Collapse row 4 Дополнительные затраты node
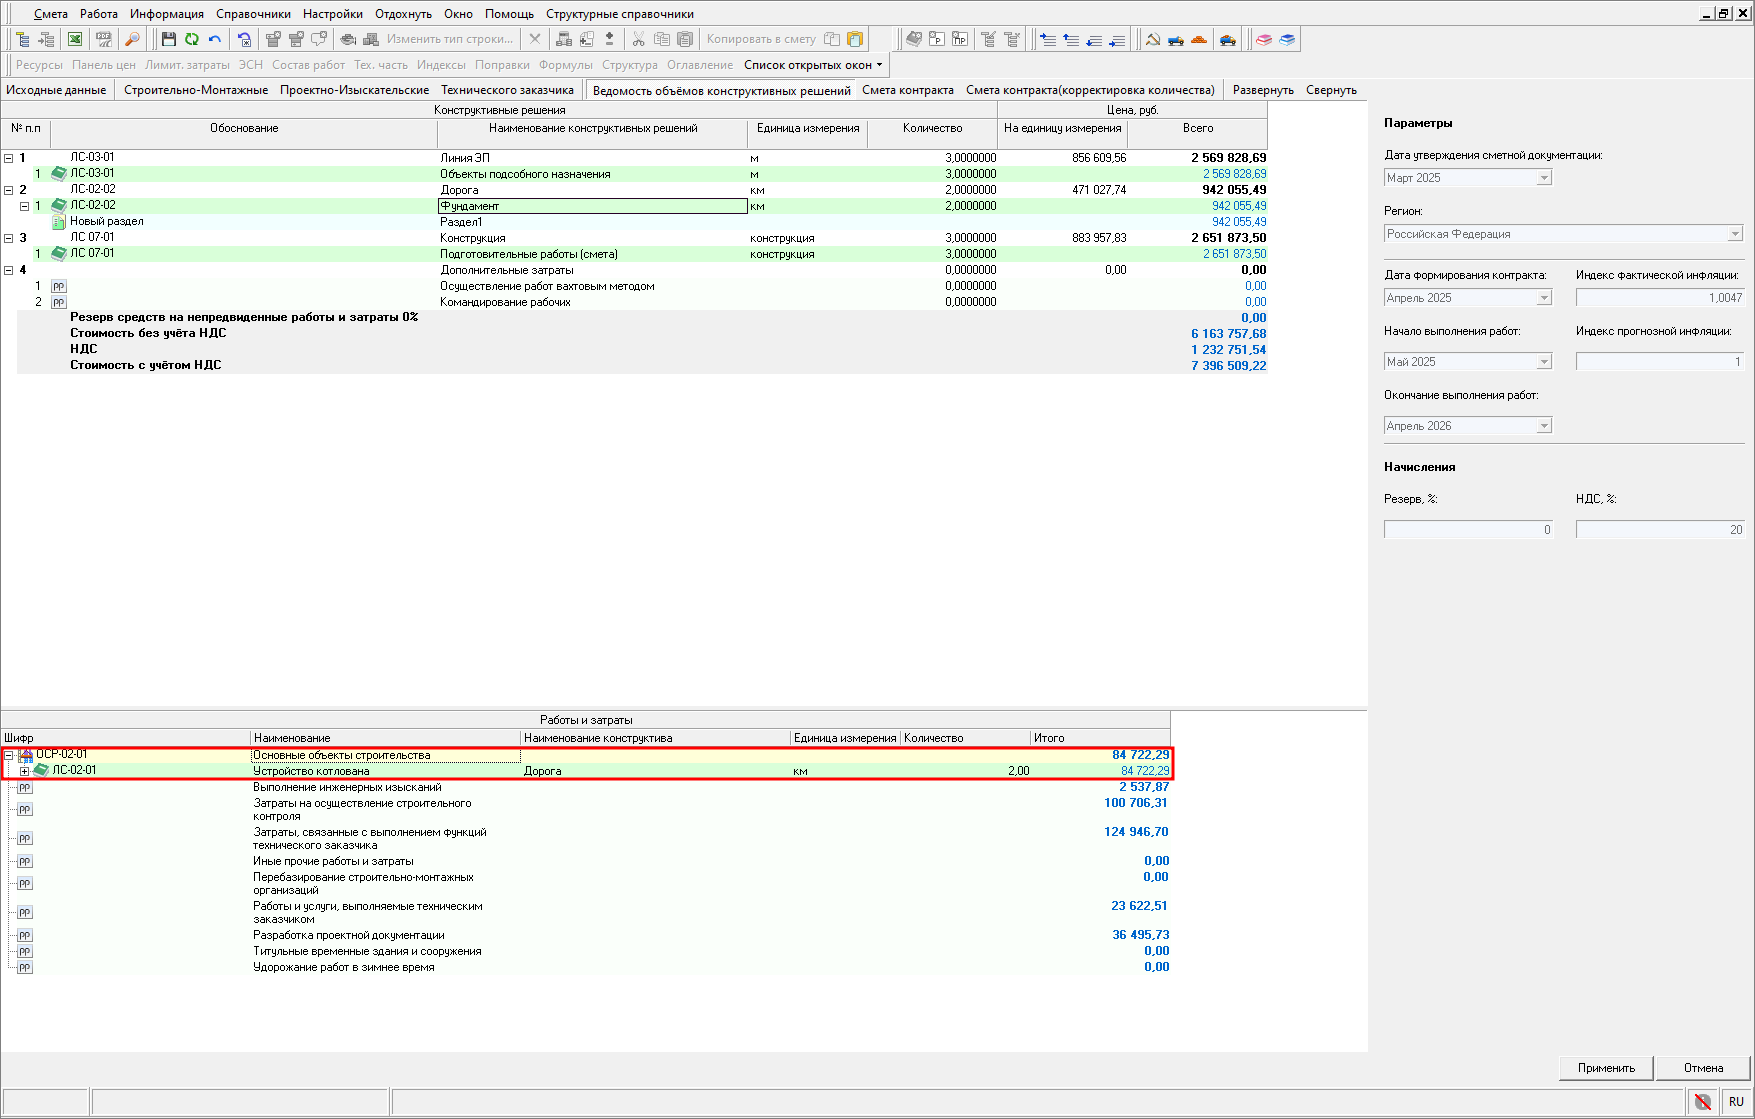The image size is (1755, 1119). pos(9,270)
